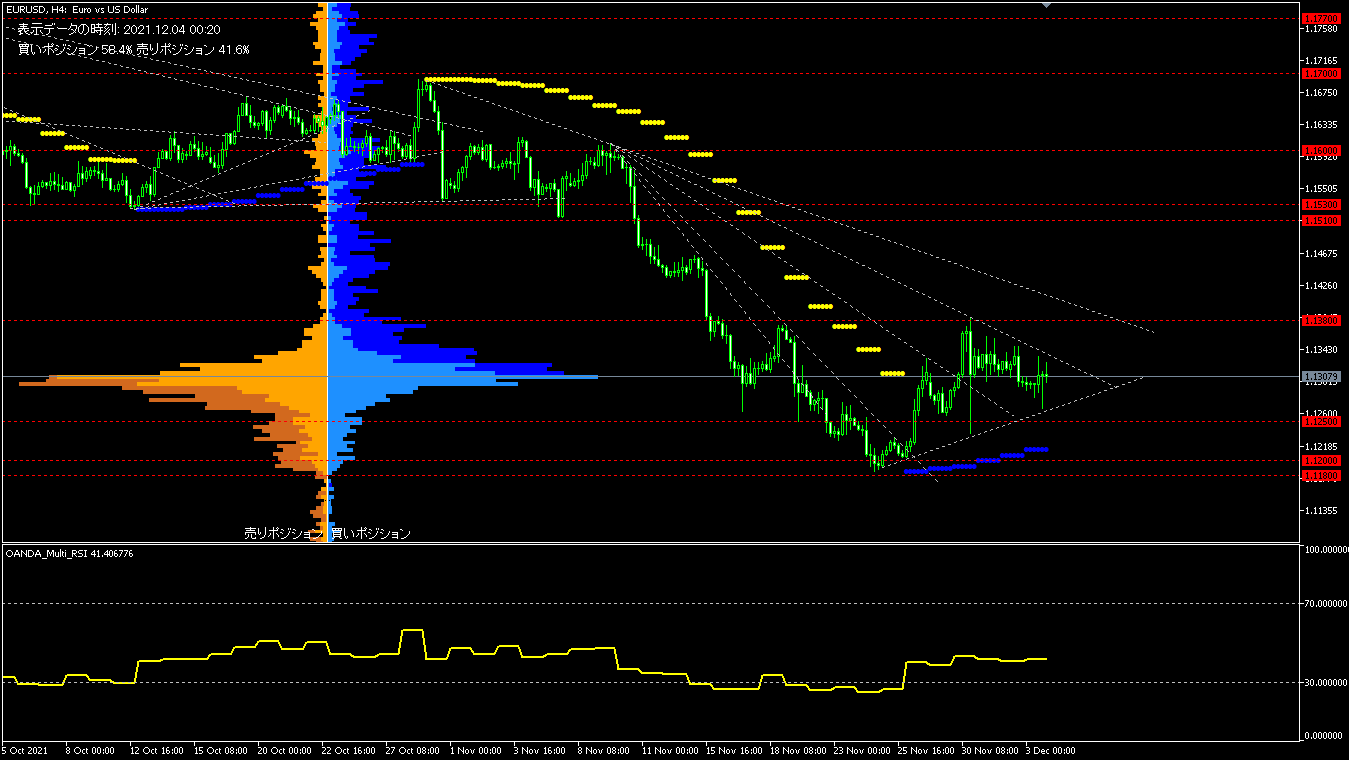Click the 1.15505 price scale value
Screen dimensions: 1349x760
coord(1321,189)
